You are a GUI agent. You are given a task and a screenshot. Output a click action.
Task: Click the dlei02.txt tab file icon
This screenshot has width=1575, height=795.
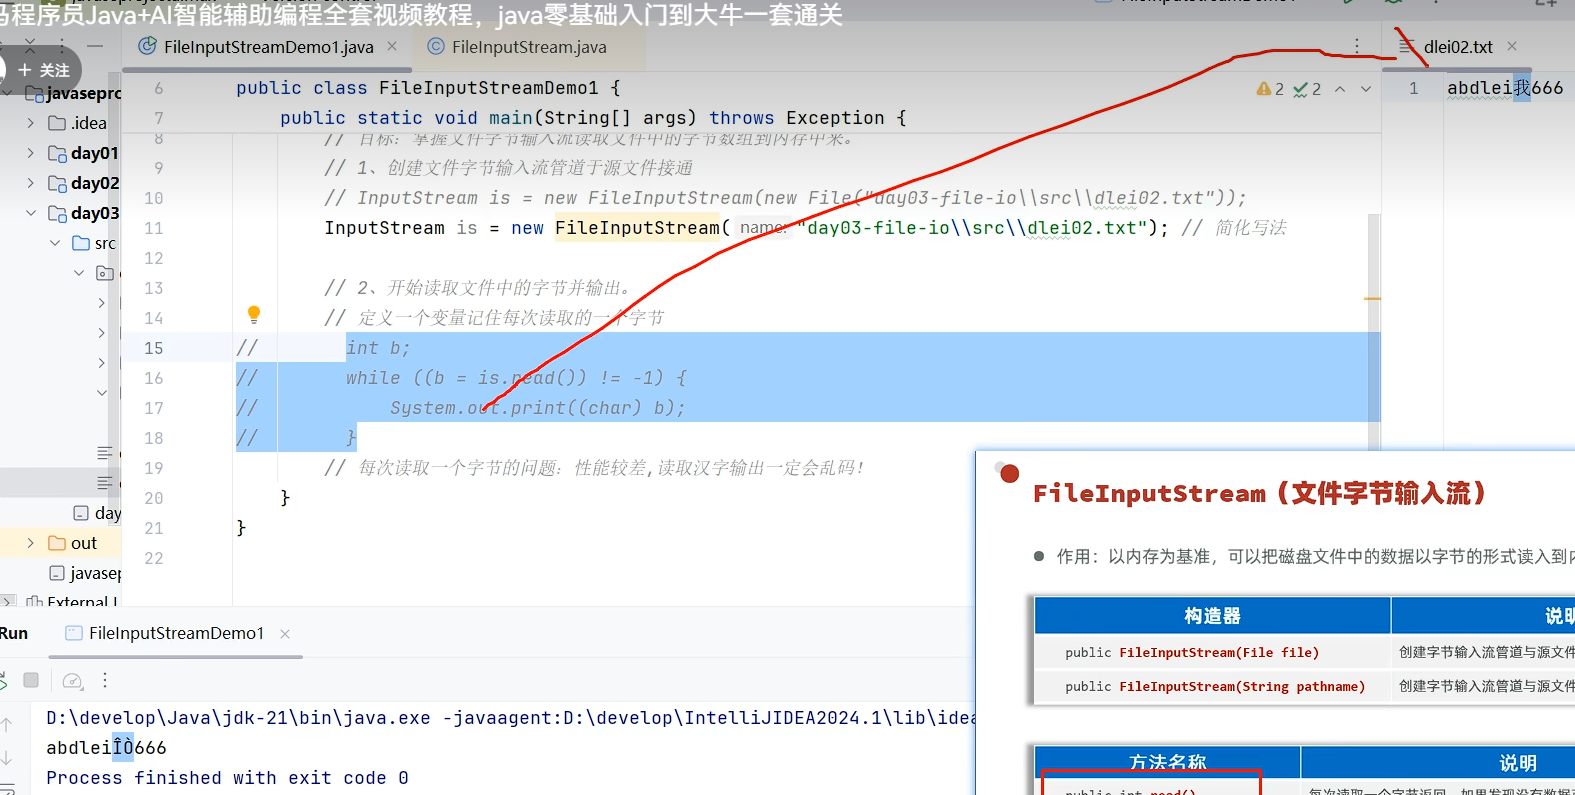[x=1407, y=46]
